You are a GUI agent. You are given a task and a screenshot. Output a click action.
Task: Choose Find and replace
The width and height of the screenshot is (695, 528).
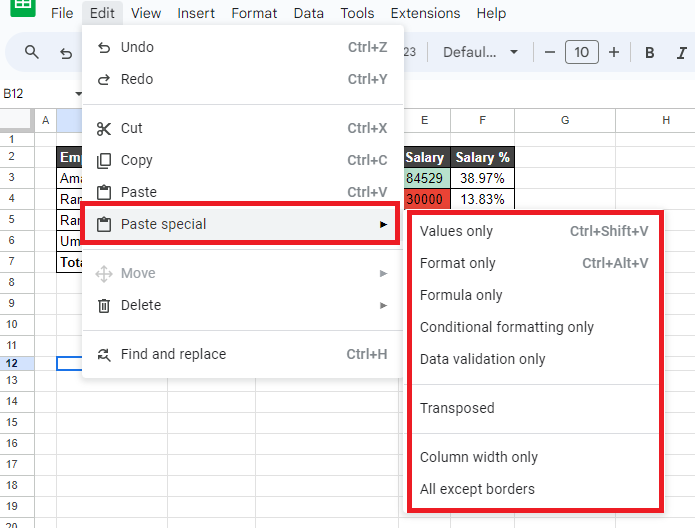point(242,354)
